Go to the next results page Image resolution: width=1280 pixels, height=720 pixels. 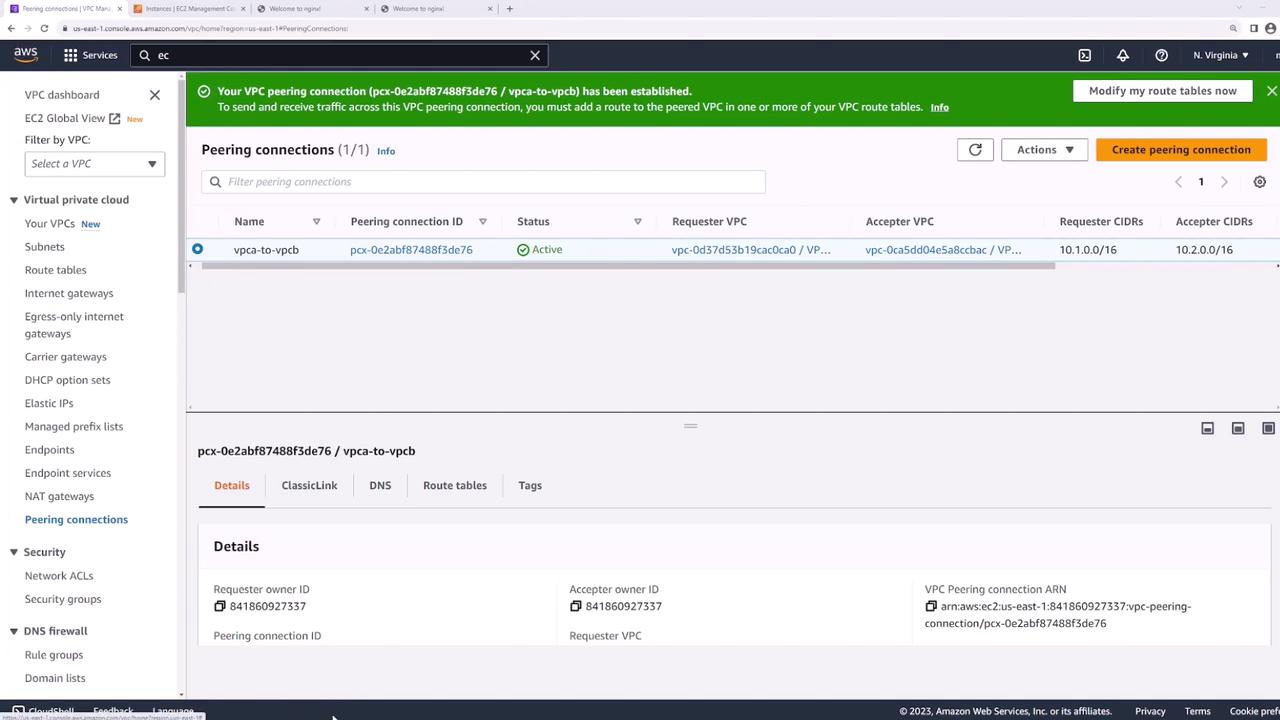[1224, 182]
